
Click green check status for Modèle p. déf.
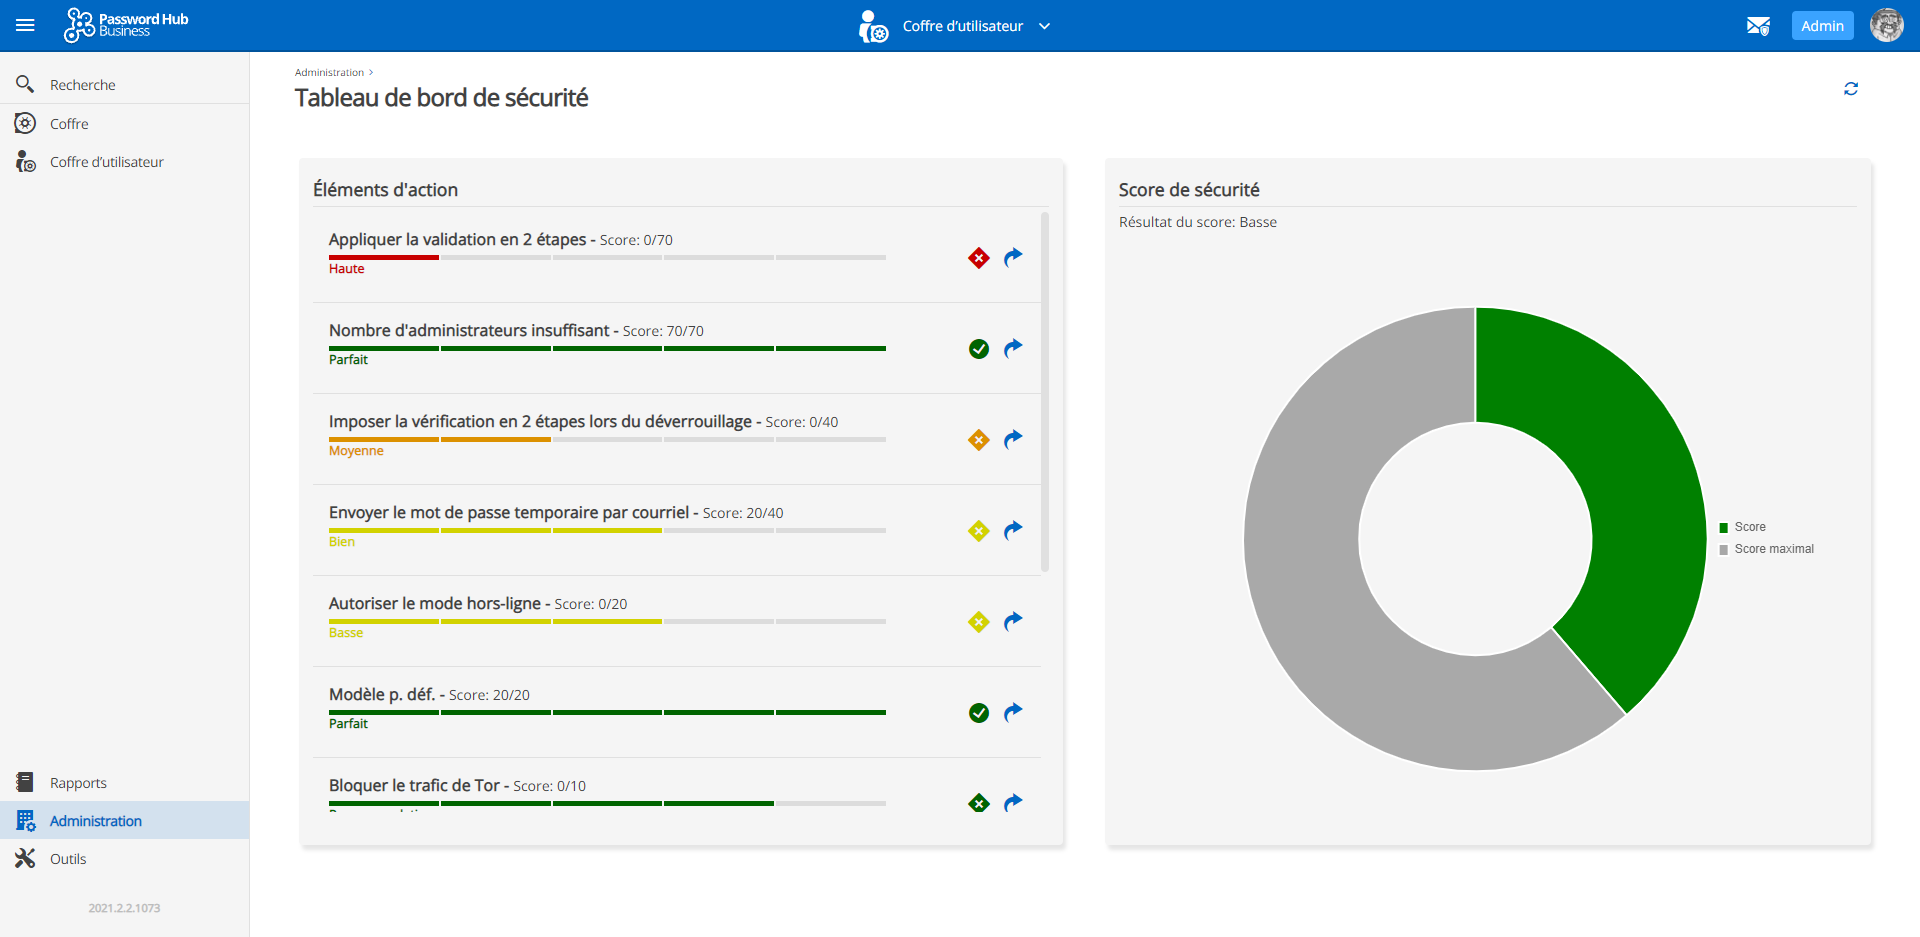tap(979, 713)
